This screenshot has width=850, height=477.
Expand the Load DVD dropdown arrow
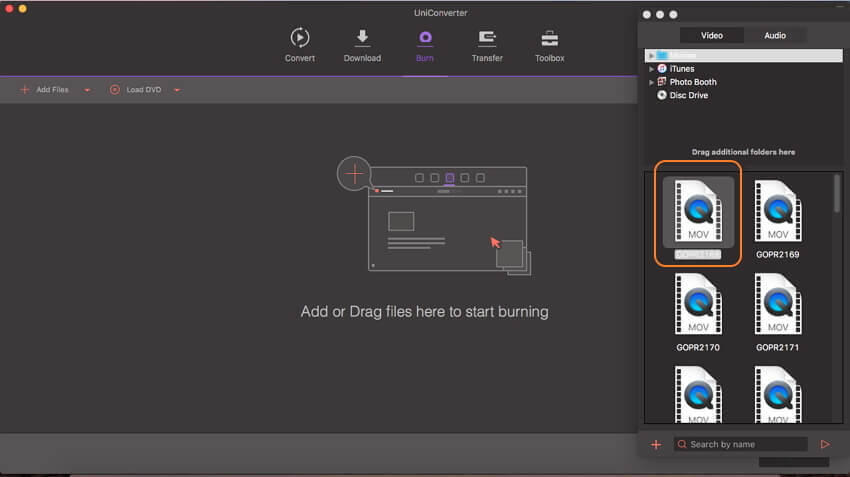177,90
